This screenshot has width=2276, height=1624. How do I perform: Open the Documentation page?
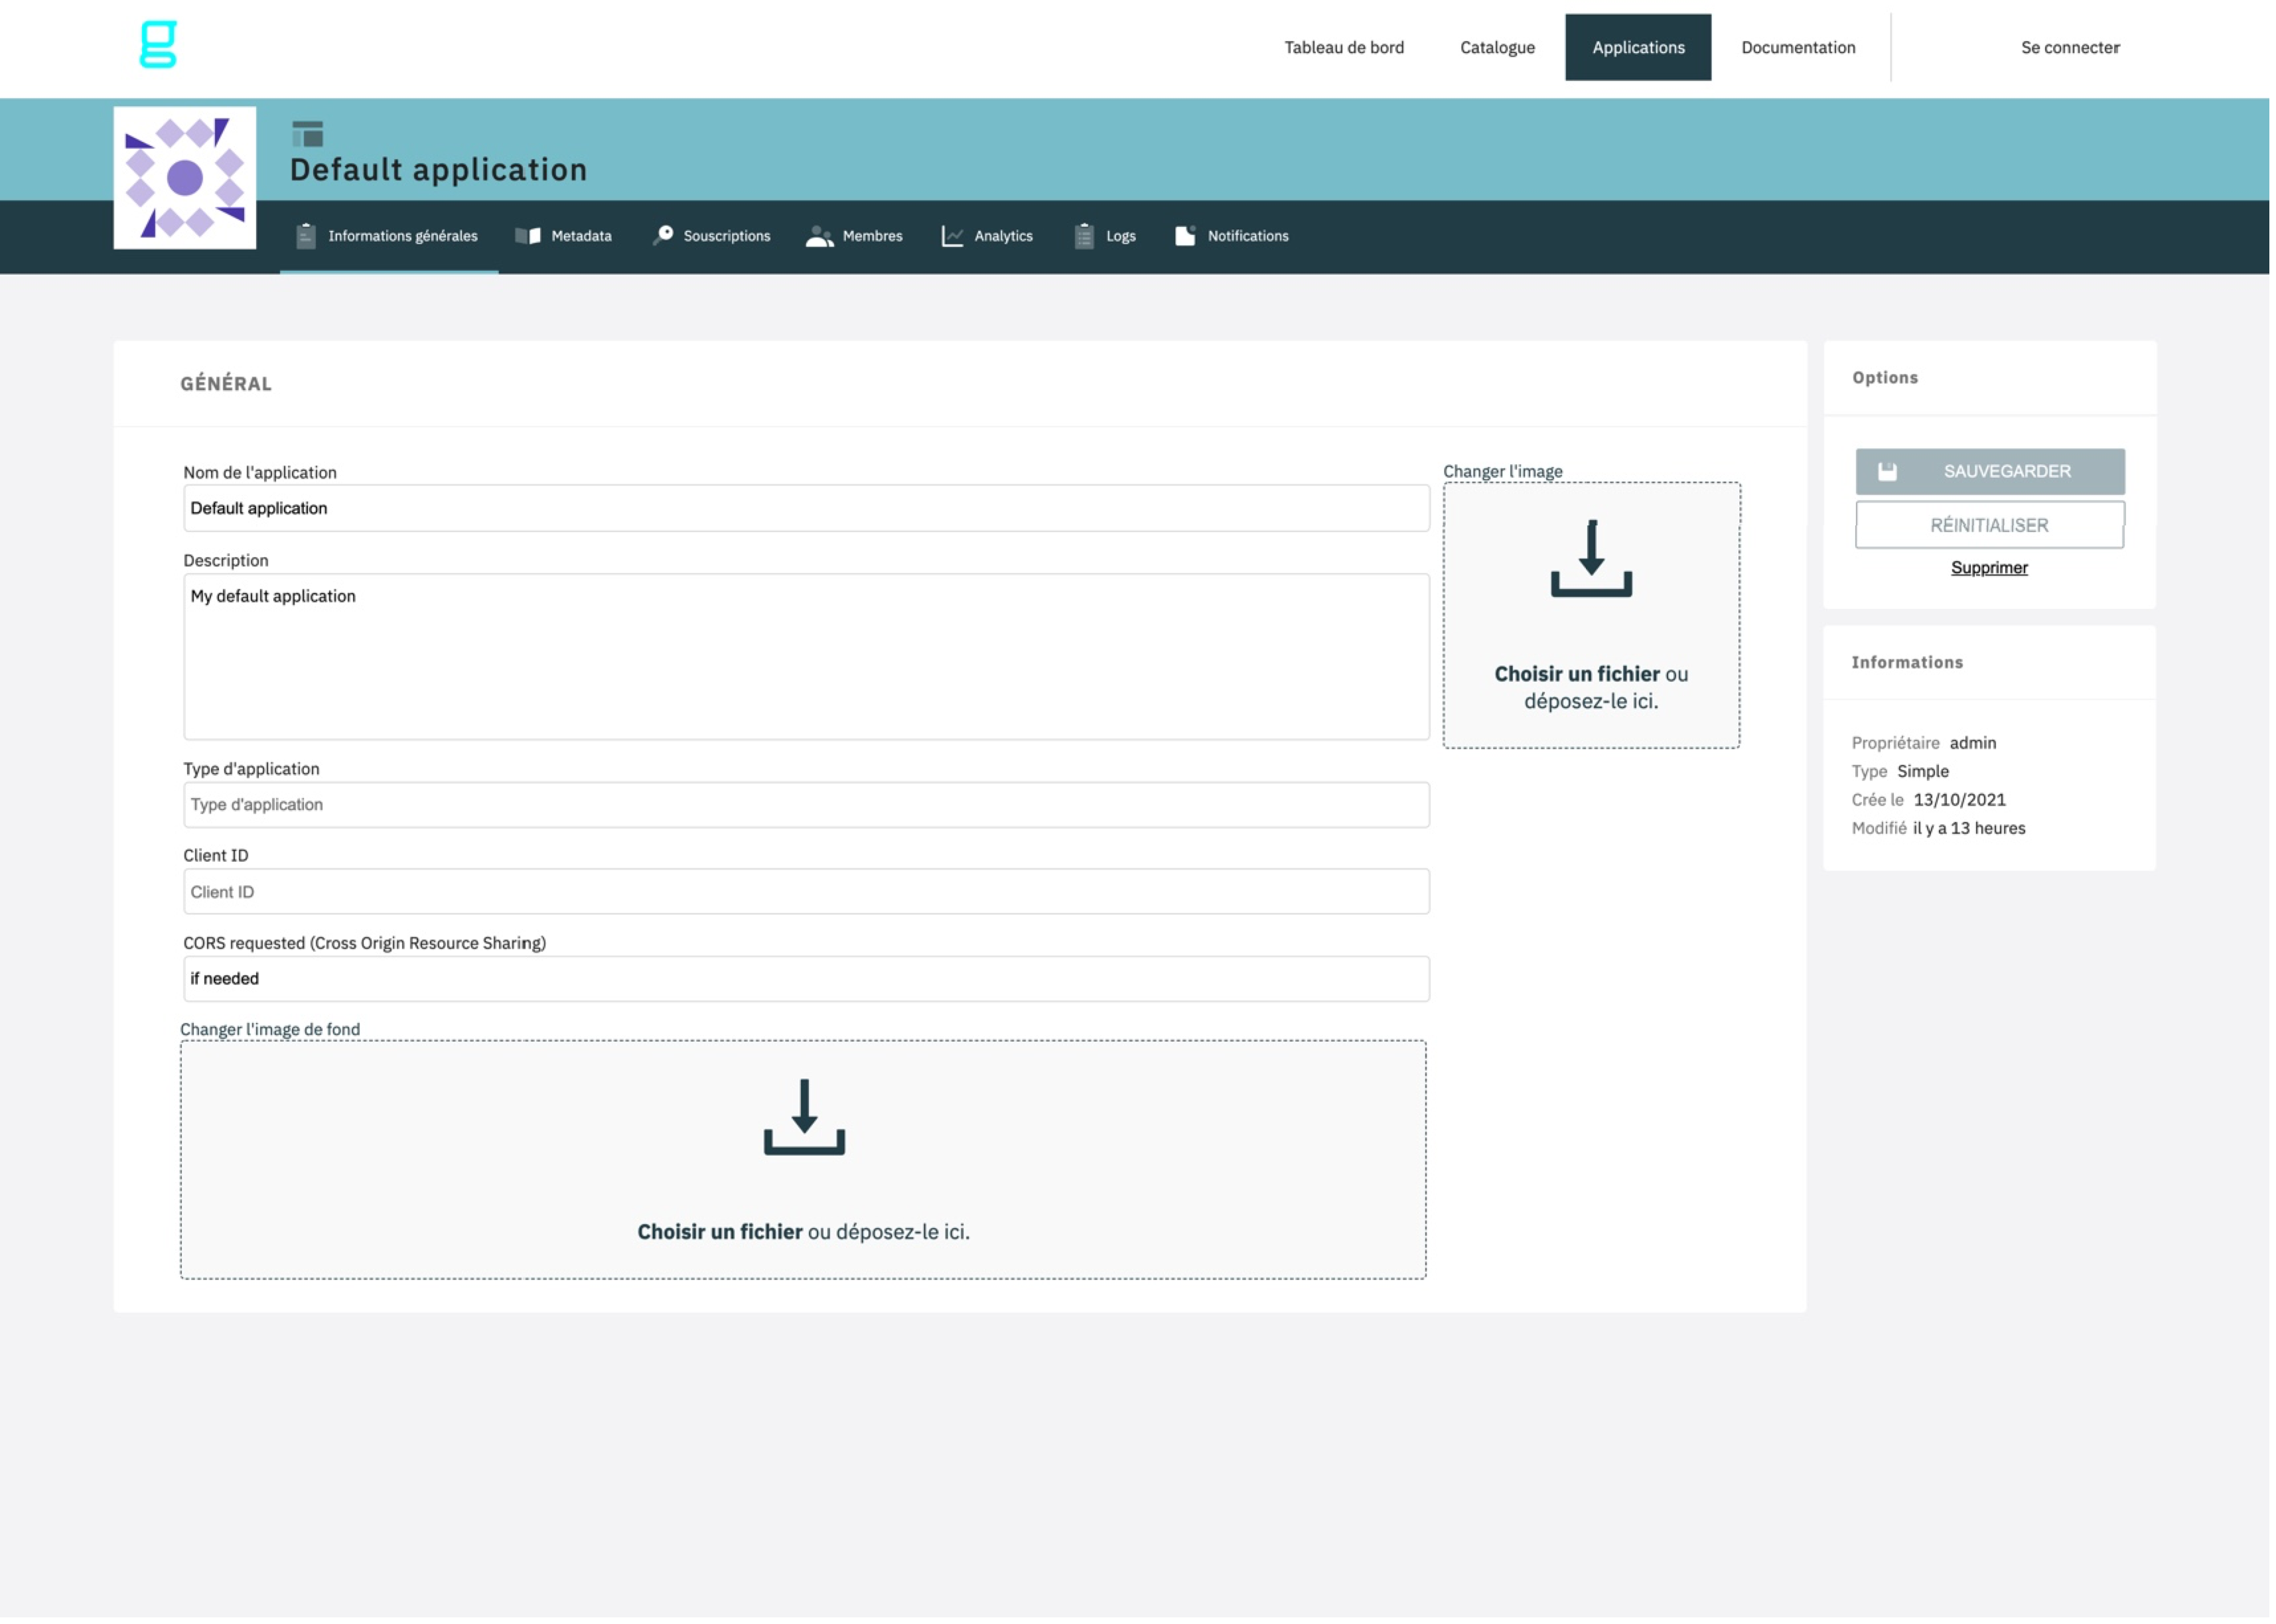click(1800, 48)
